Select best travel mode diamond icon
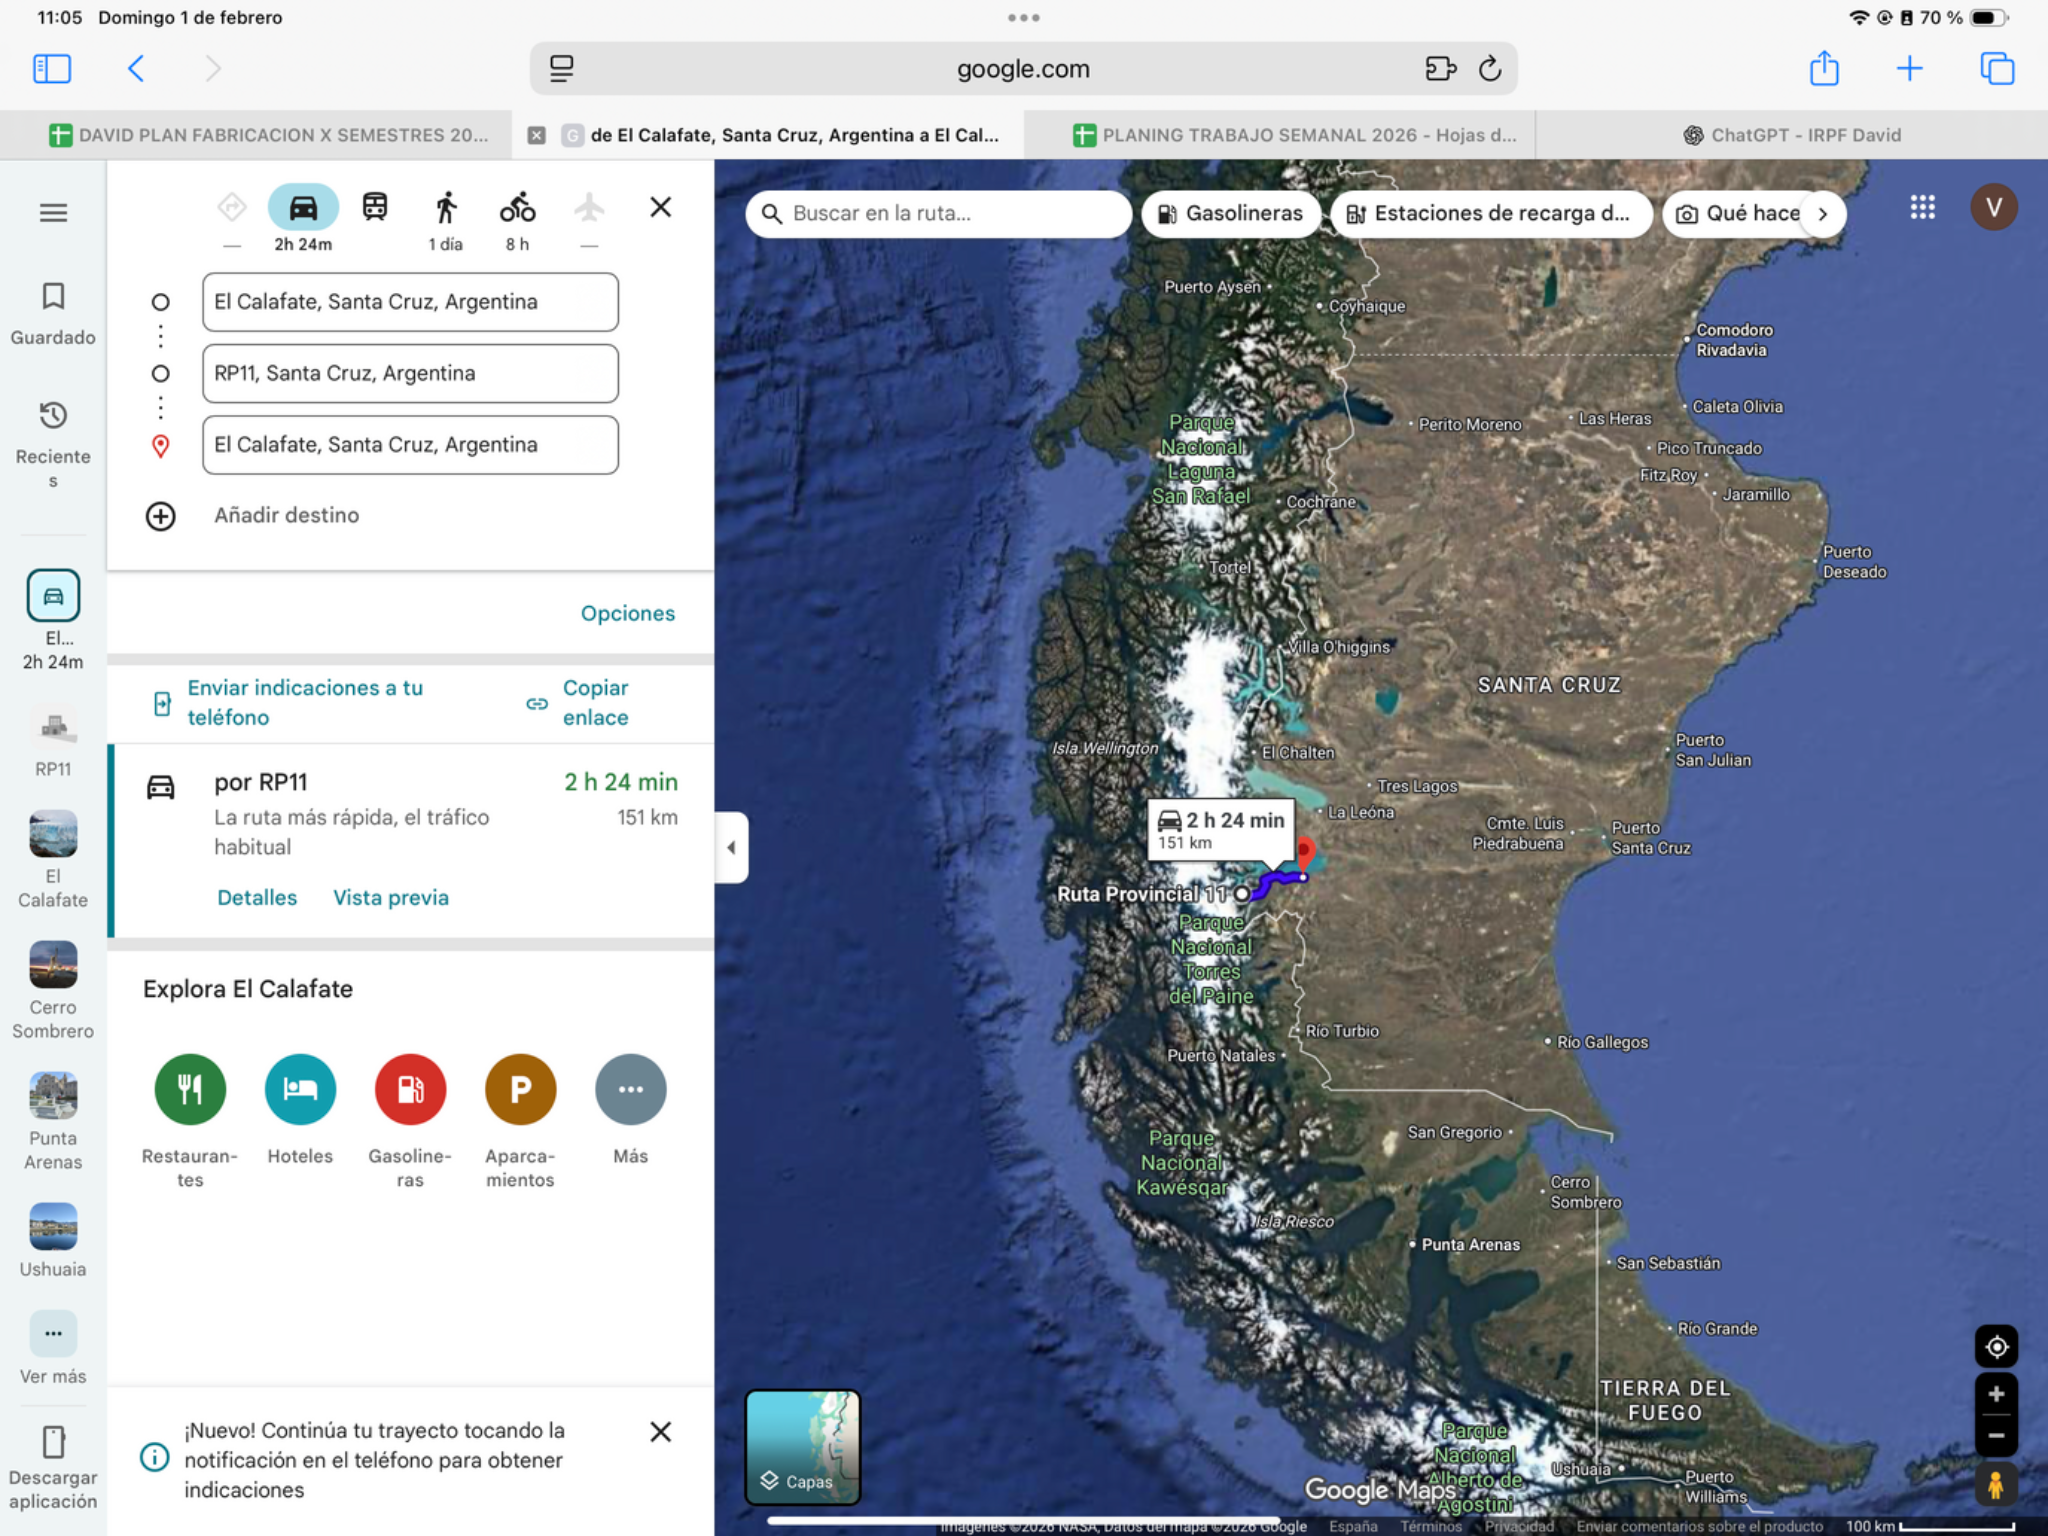The width and height of the screenshot is (2048, 1536). (232, 208)
